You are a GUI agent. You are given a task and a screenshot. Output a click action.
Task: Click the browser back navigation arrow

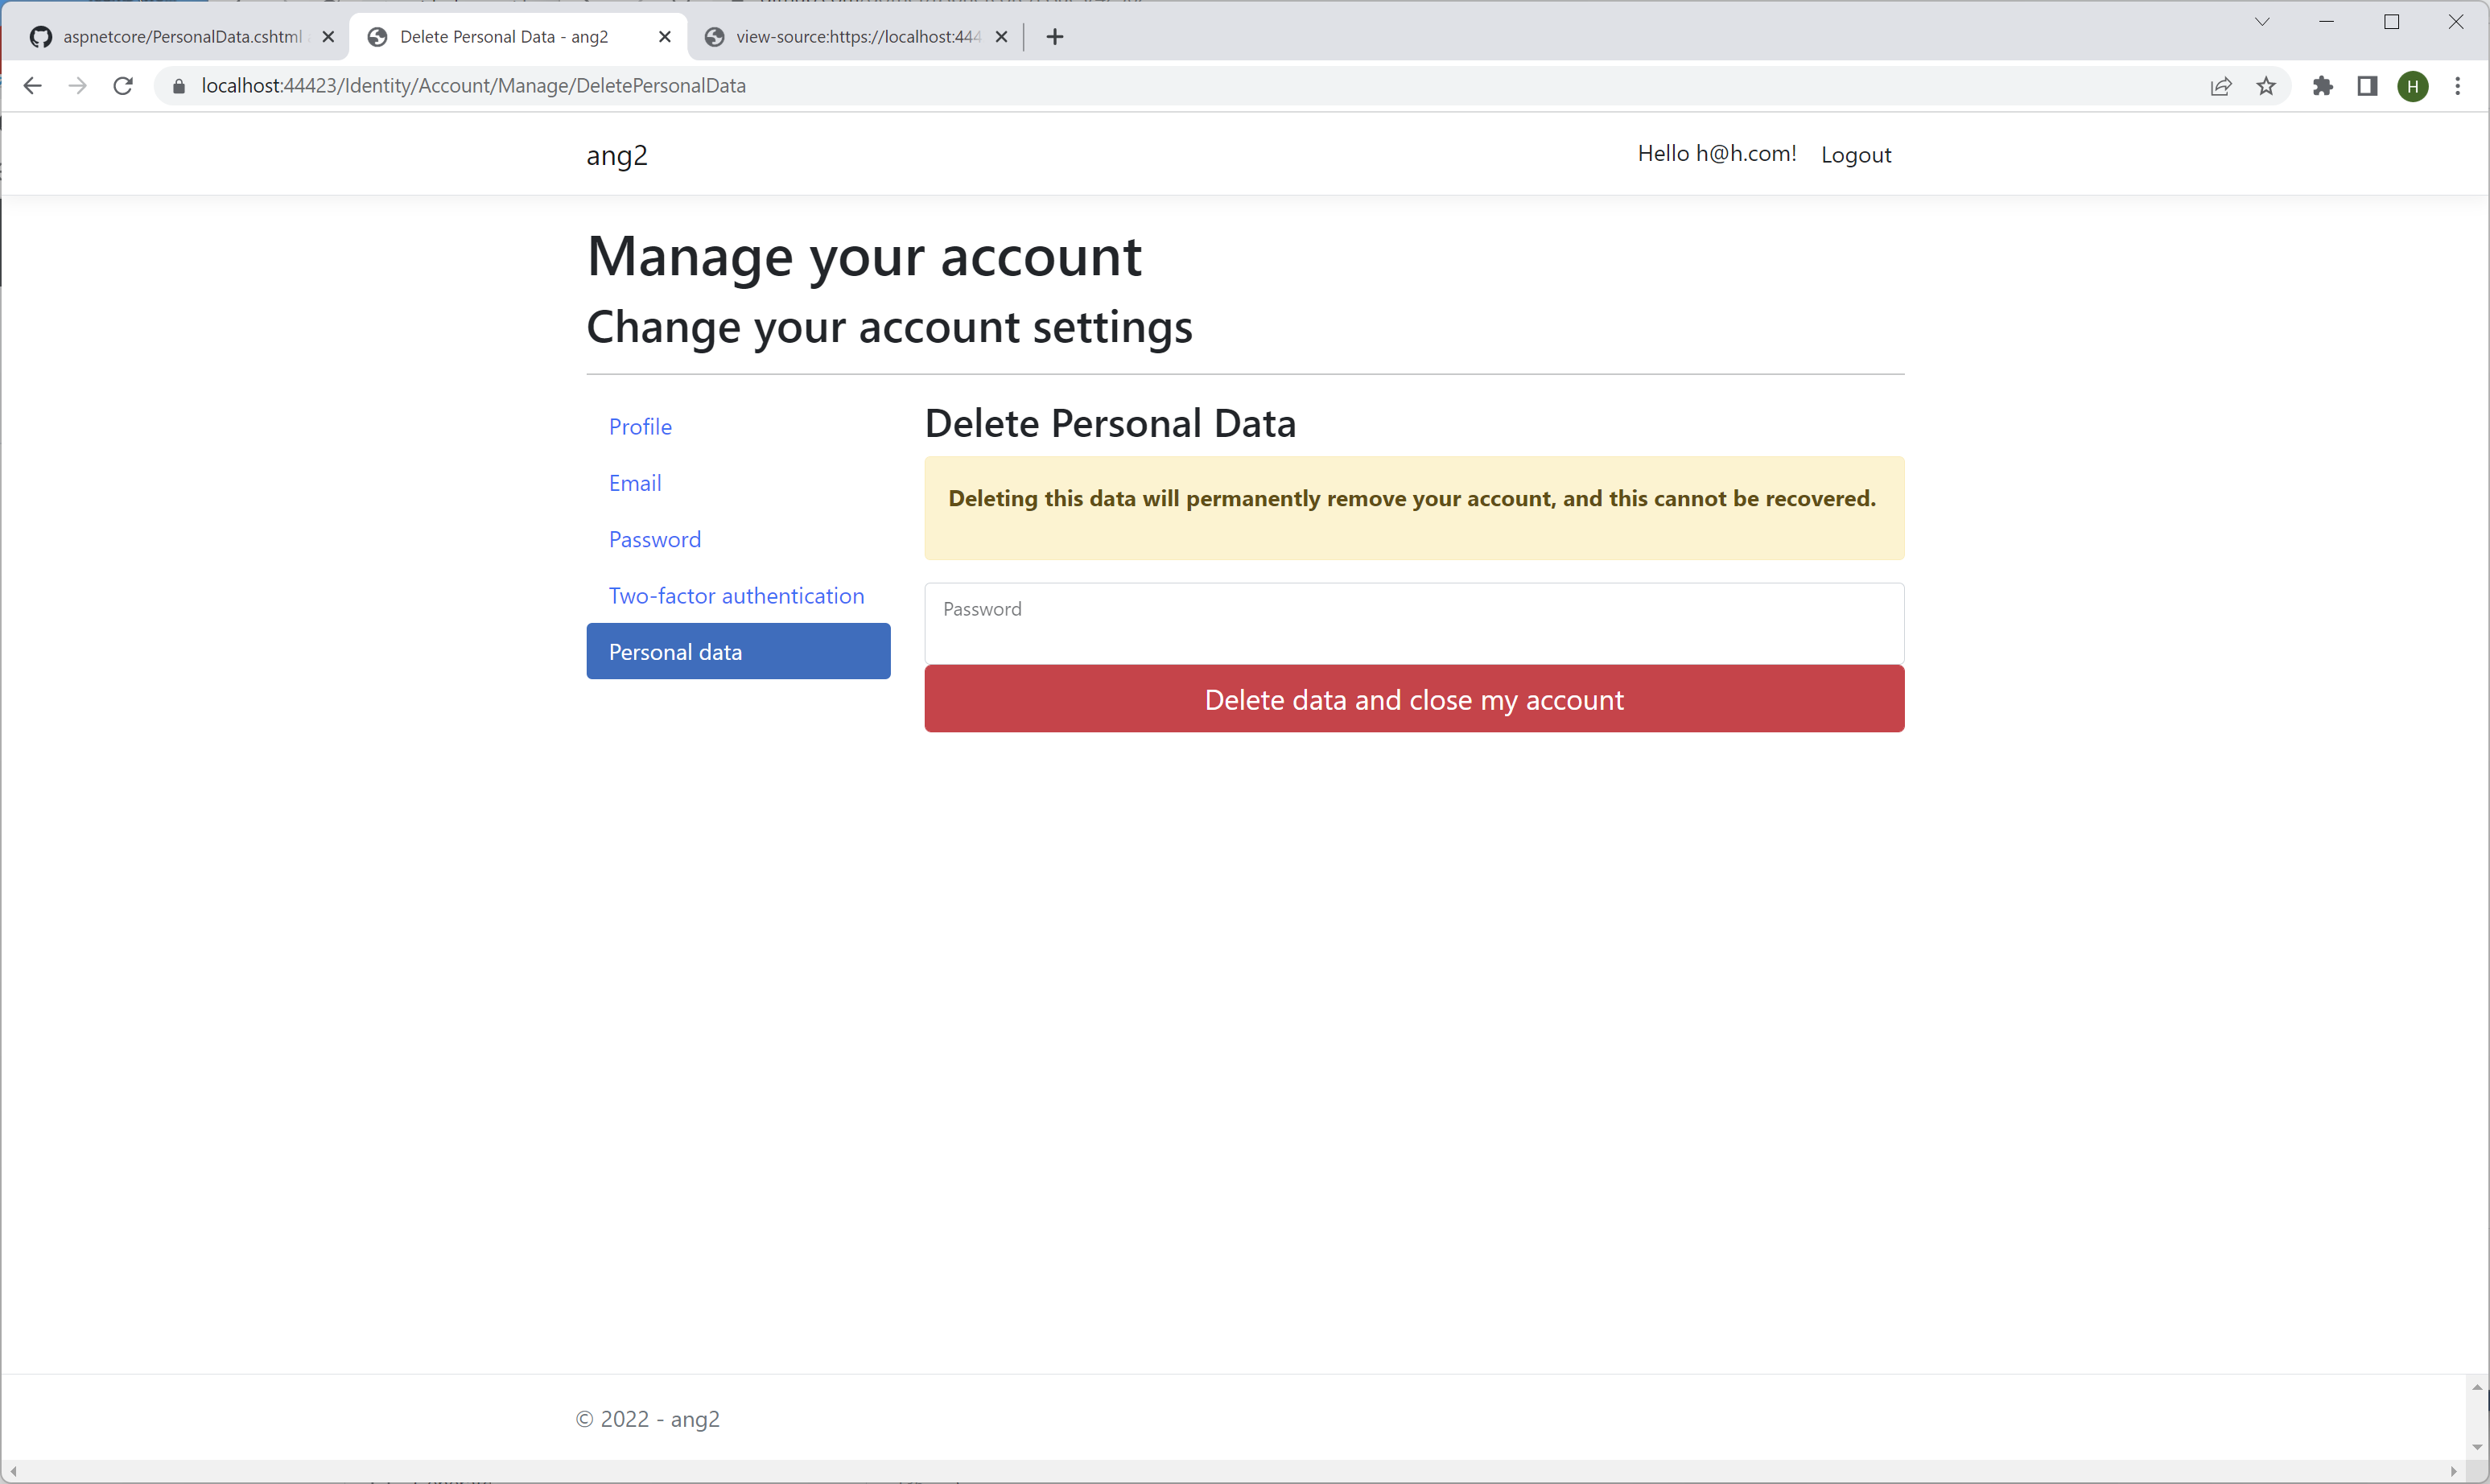[33, 86]
